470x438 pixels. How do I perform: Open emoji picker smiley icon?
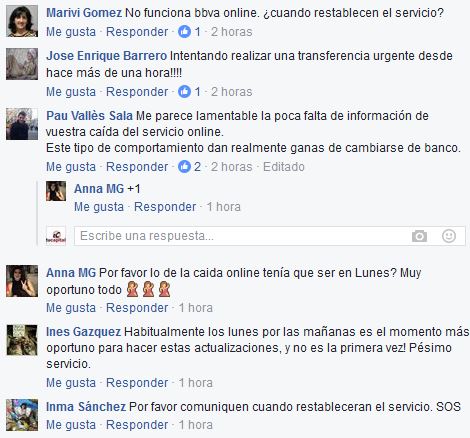point(449,236)
